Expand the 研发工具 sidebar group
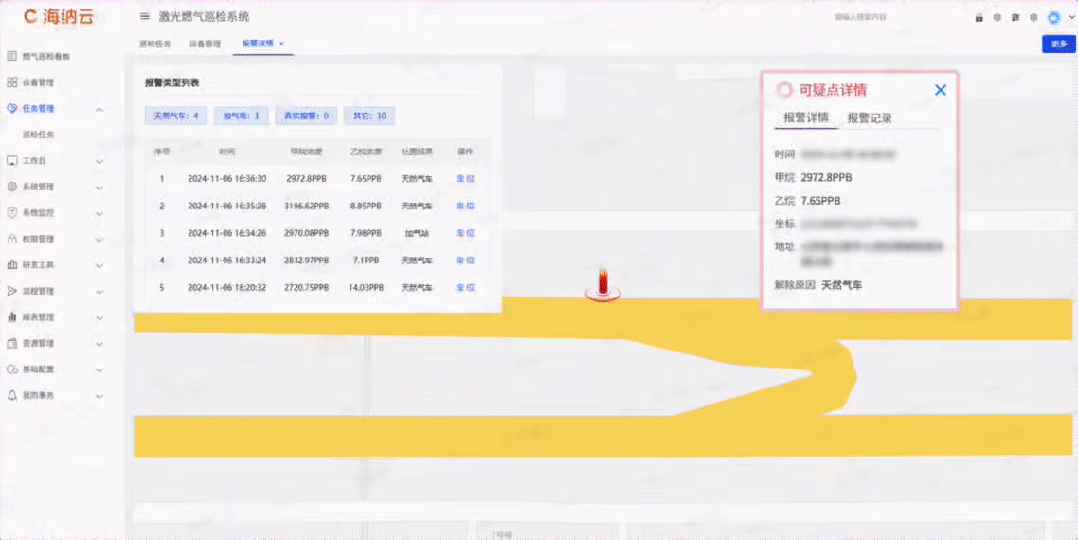Viewport: 1078px width, 540px height. click(x=100, y=266)
